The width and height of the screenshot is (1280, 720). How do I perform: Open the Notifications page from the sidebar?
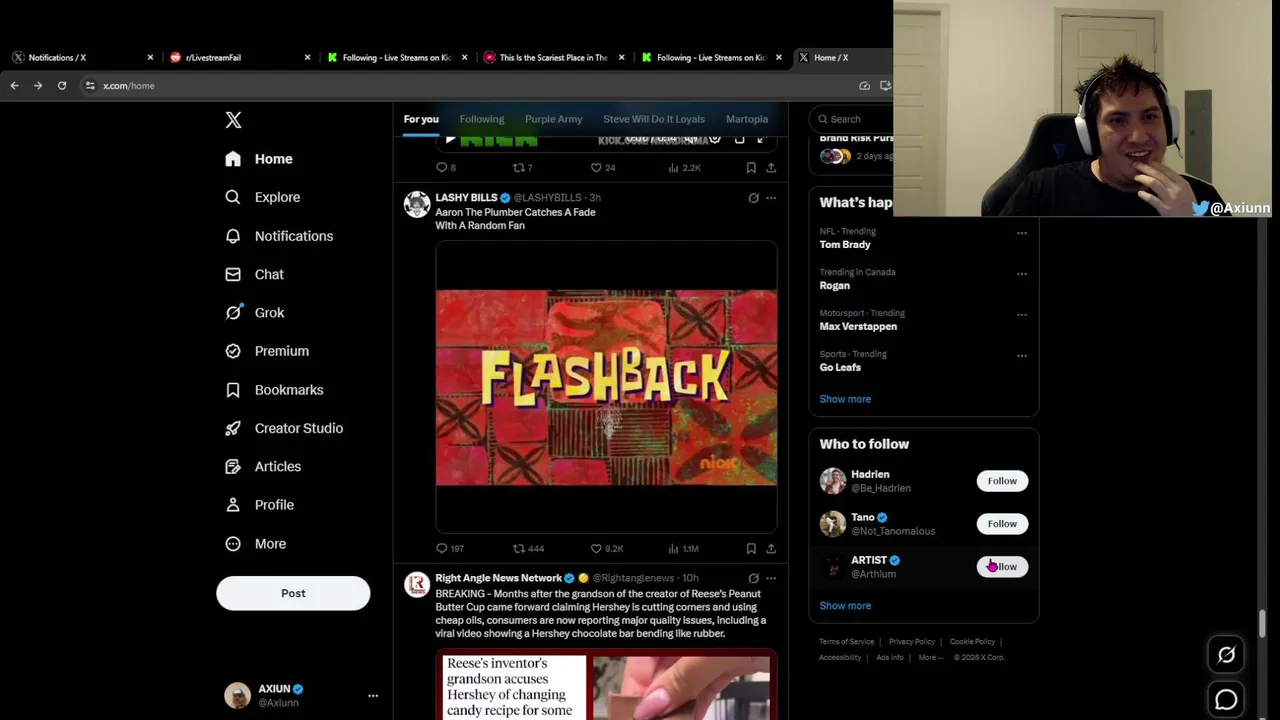[x=279, y=236]
